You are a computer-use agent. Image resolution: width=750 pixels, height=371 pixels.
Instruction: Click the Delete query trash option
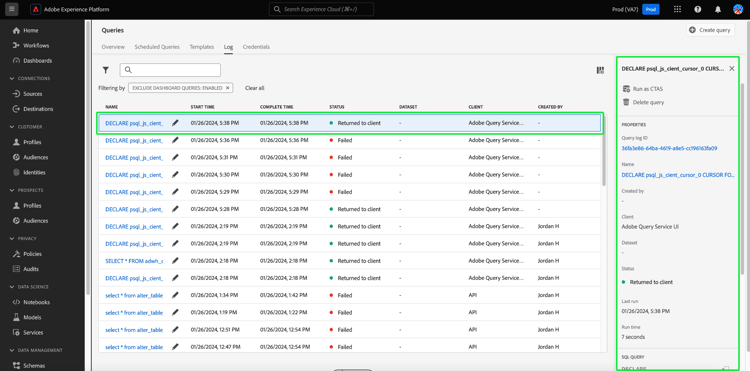click(x=643, y=102)
